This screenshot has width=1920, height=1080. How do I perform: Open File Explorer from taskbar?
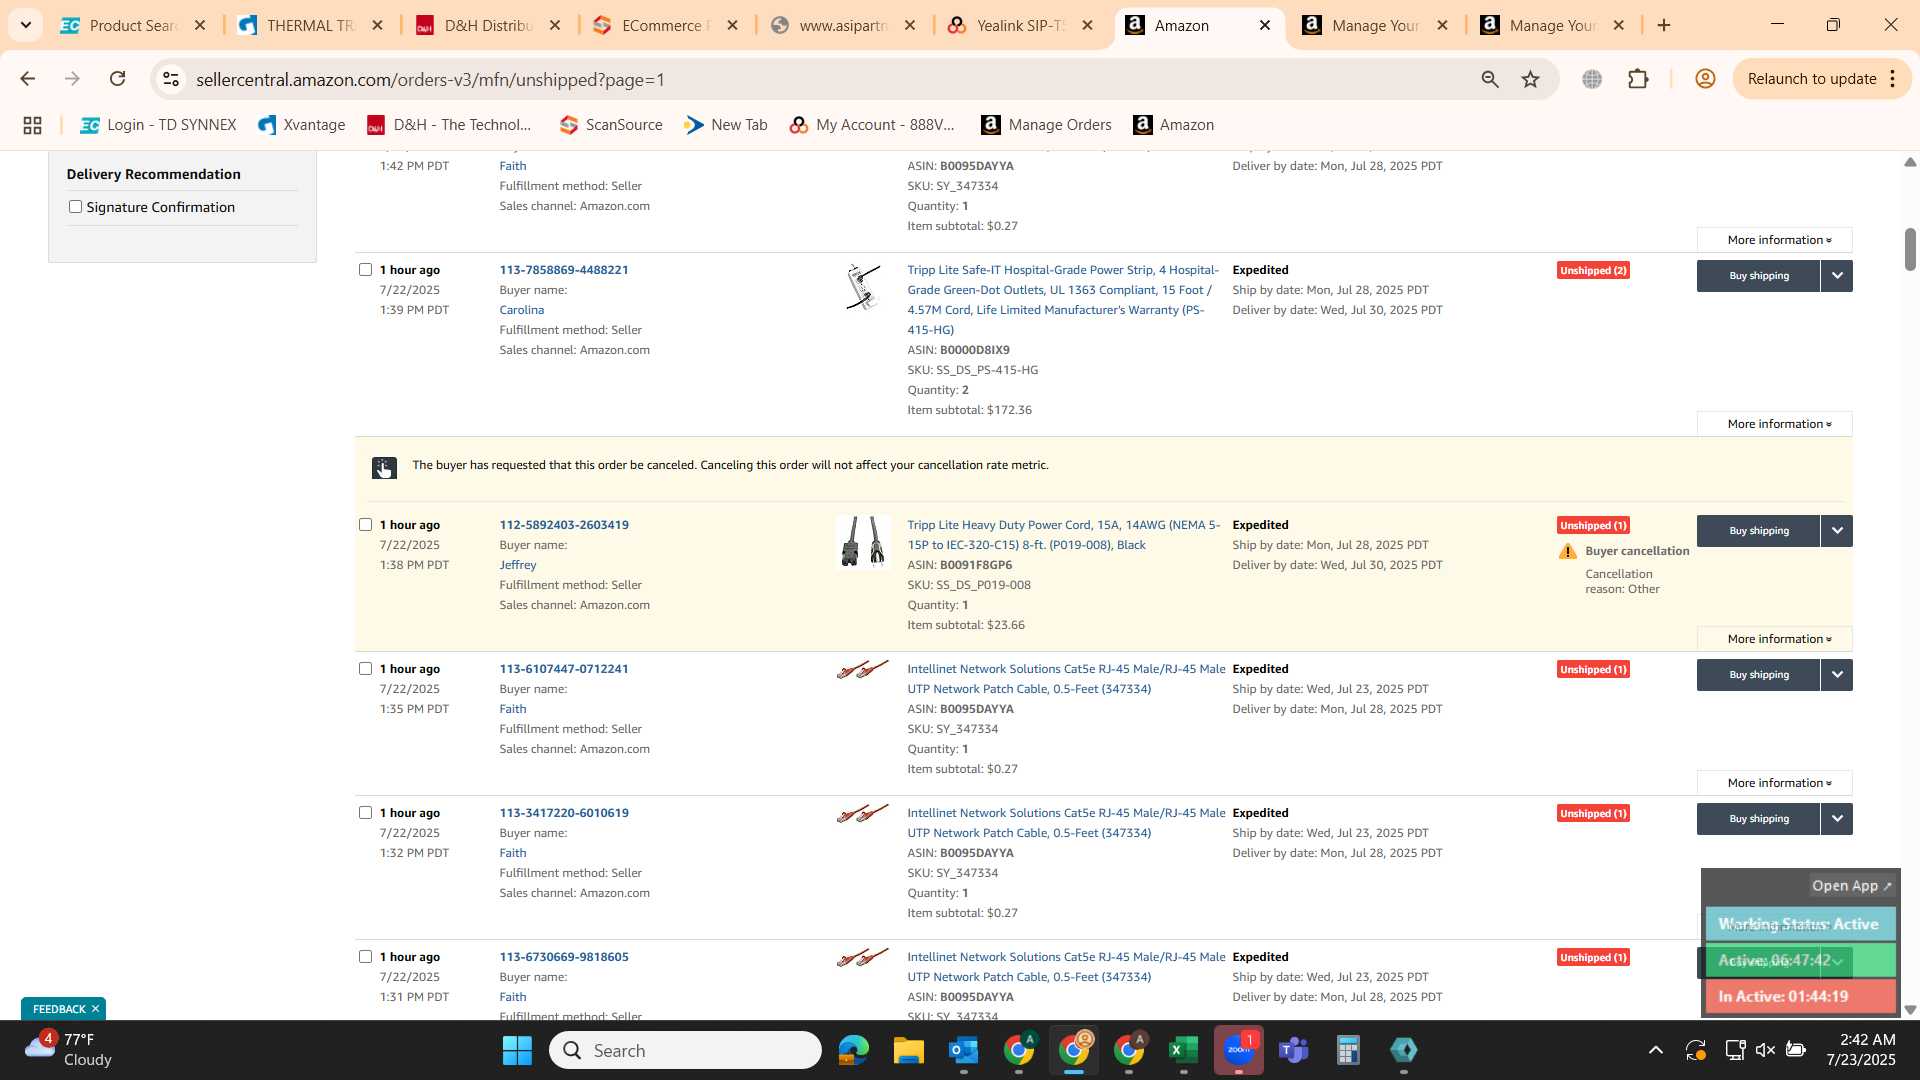[x=908, y=1051]
